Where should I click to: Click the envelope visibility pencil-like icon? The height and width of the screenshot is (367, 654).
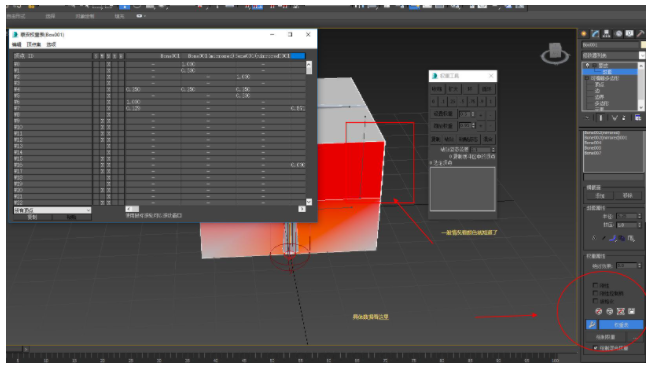coord(603,238)
